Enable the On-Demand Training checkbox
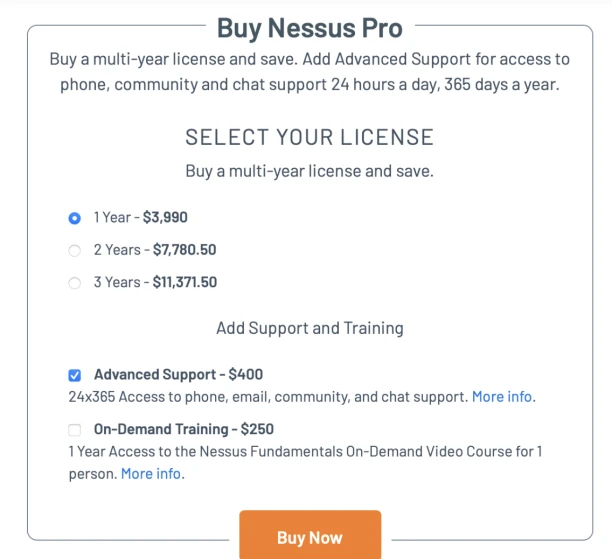612x559 pixels. pyautogui.click(x=74, y=430)
